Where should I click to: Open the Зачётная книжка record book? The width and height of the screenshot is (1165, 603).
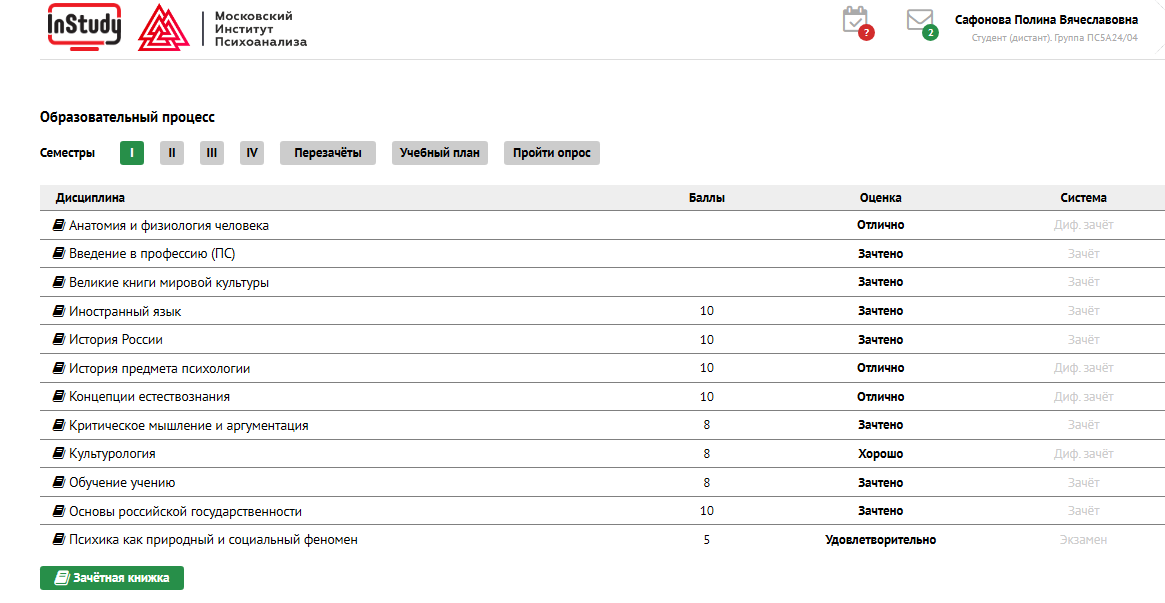(x=112, y=578)
